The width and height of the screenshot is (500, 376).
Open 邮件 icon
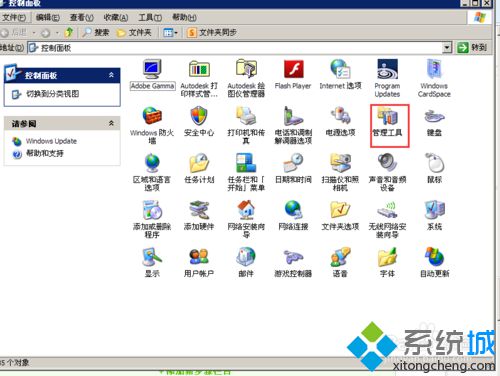(246, 262)
